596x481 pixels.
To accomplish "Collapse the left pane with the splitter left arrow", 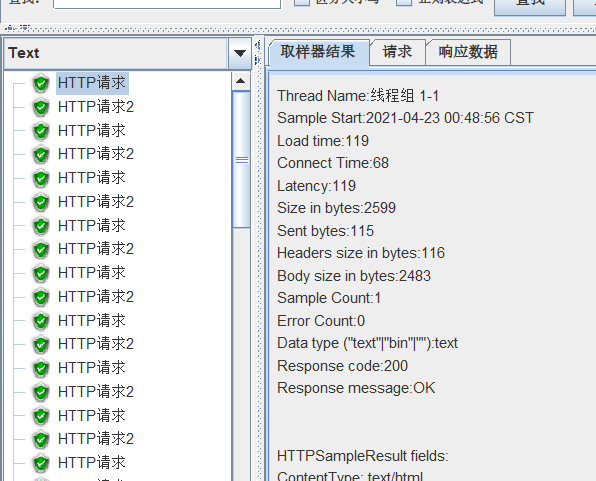I will tap(258, 46).
